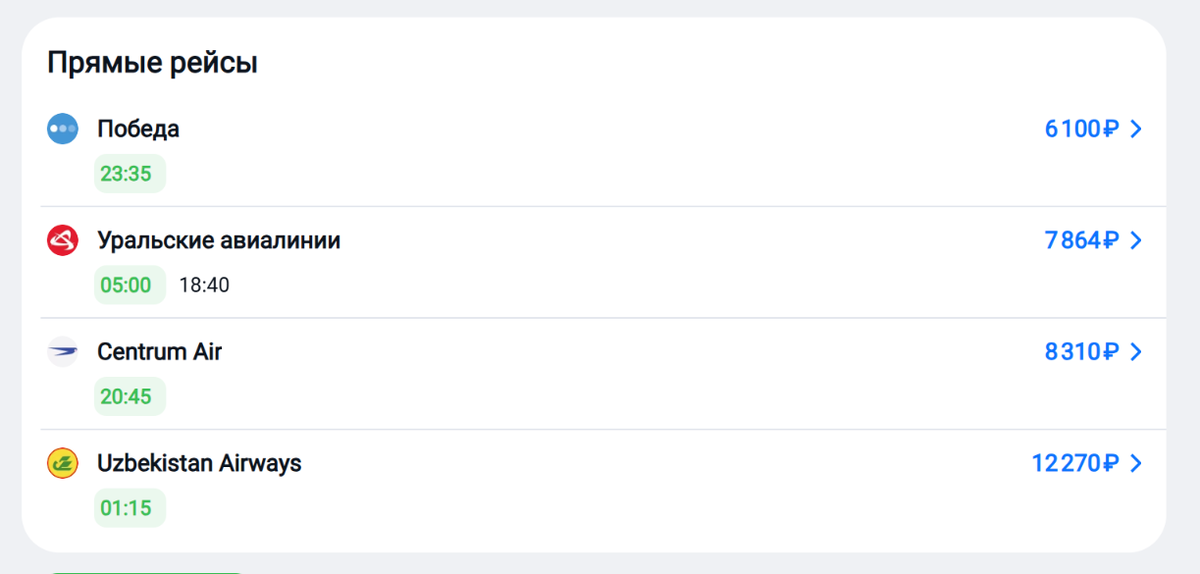Screen dimensions: 1200x574
Task: Expand Centrum Air row chevron
Action: pos(1135,352)
